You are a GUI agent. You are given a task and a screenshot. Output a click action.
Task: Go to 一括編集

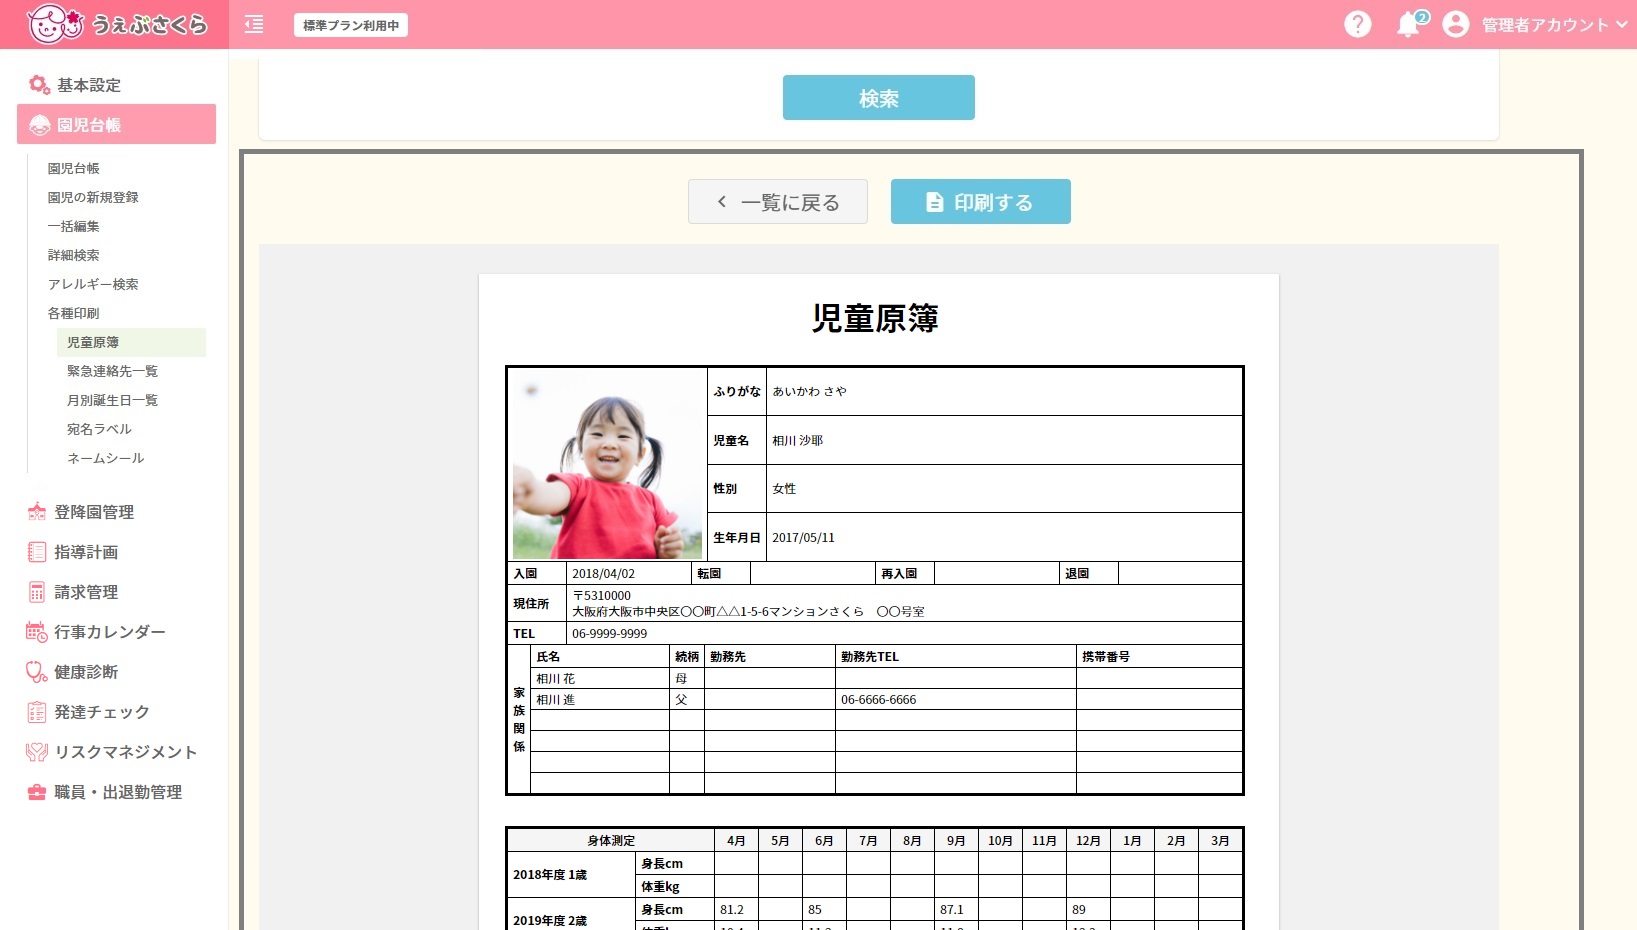click(x=74, y=226)
